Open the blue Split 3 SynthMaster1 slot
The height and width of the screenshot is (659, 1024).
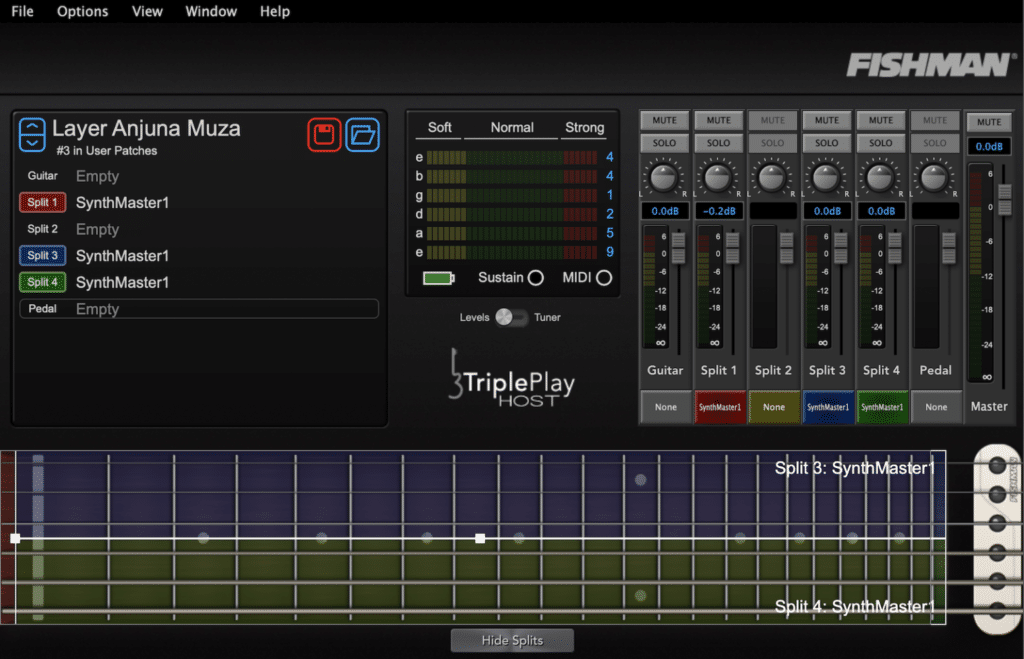[828, 407]
